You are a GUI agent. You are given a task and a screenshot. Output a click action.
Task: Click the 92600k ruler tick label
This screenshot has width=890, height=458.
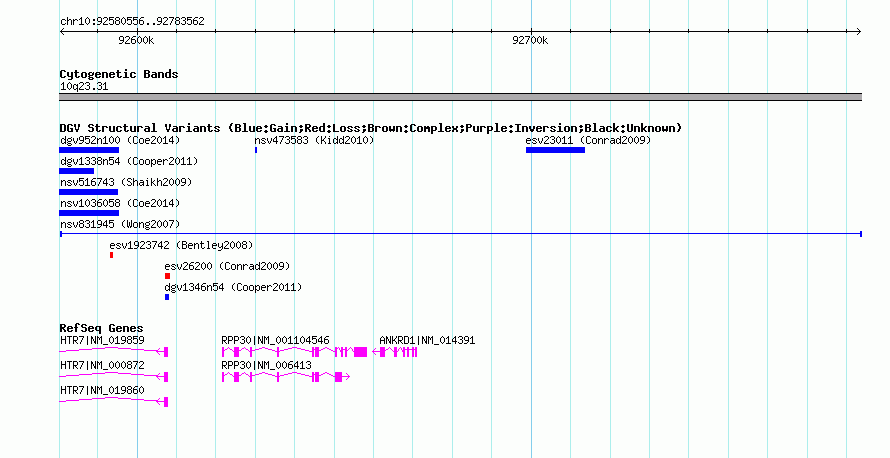coord(136,41)
